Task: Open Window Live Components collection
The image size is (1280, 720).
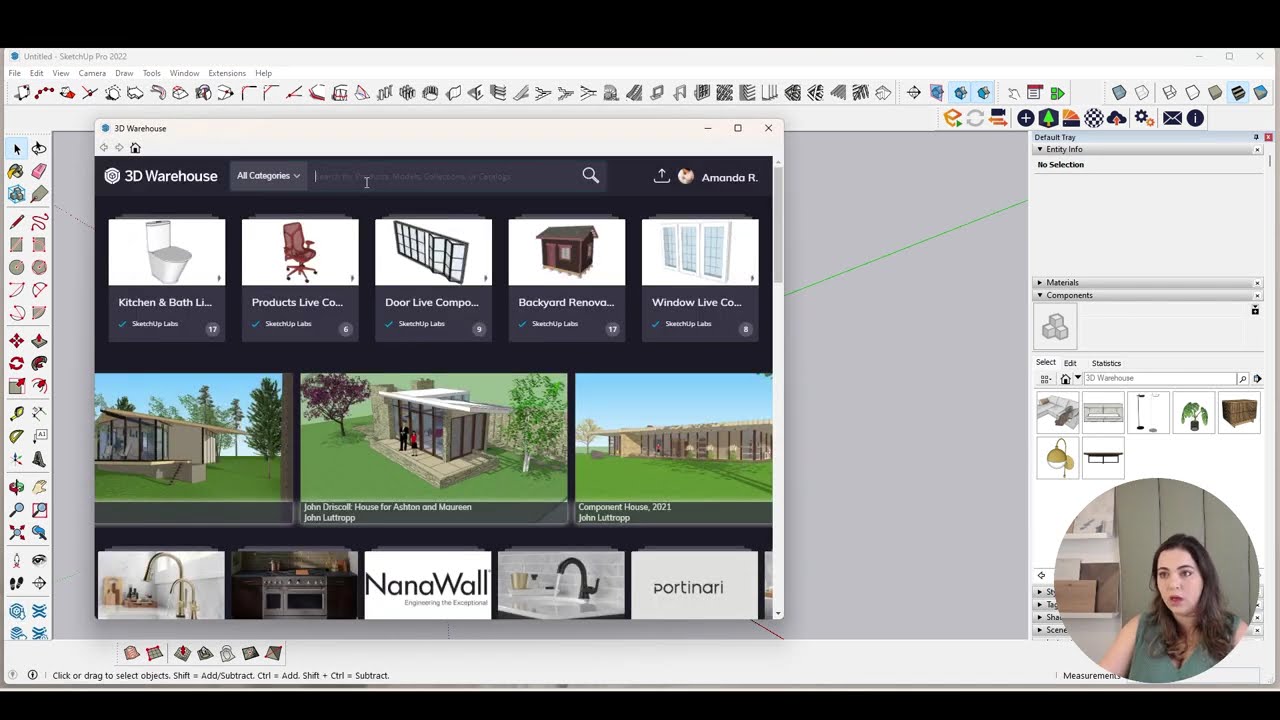Action: click(699, 278)
